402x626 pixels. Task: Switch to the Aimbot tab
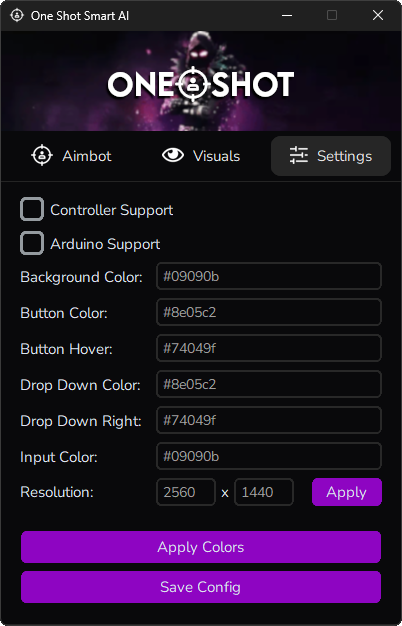tap(72, 156)
